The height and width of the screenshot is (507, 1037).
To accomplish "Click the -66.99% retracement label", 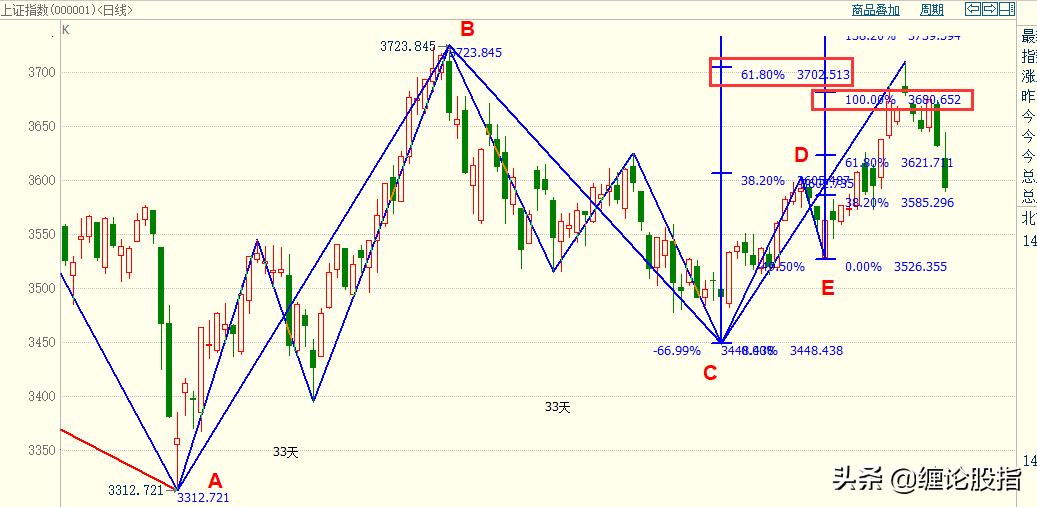I will pyautogui.click(x=677, y=351).
